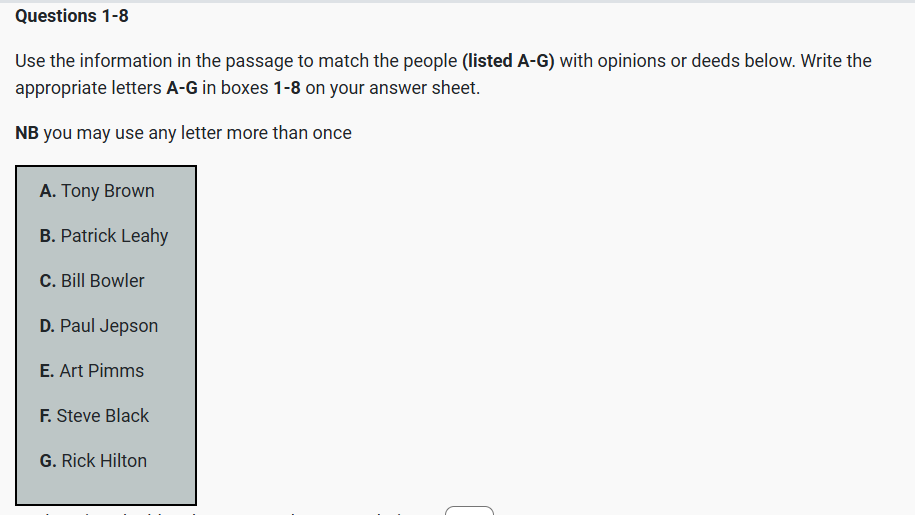Pick Patrick Leahy, option B, in the list
The width and height of the screenshot is (915, 515).
point(104,236)
